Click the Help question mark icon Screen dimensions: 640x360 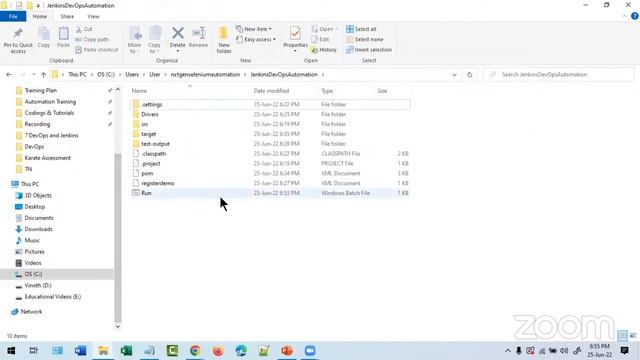(634, 16)
